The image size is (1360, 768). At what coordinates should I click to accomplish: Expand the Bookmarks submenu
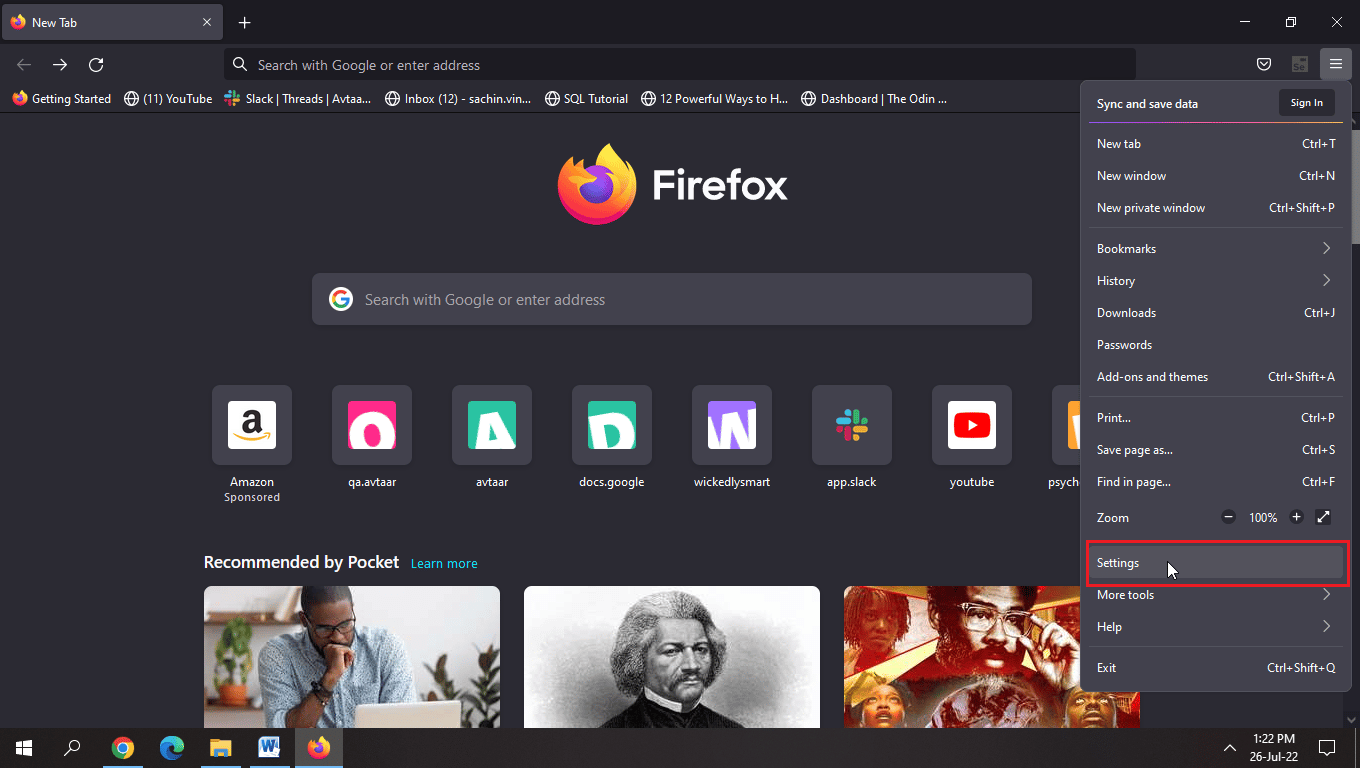click(x=1215, y=248)
